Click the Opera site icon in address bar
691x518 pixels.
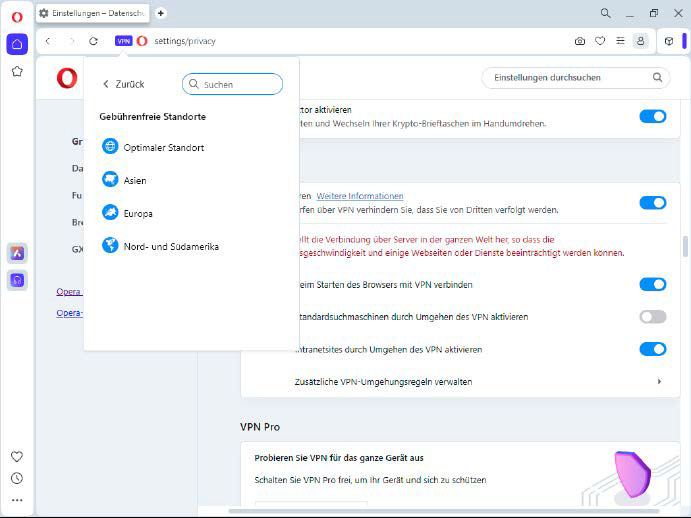pyautogui.click(x=142, y=41)
